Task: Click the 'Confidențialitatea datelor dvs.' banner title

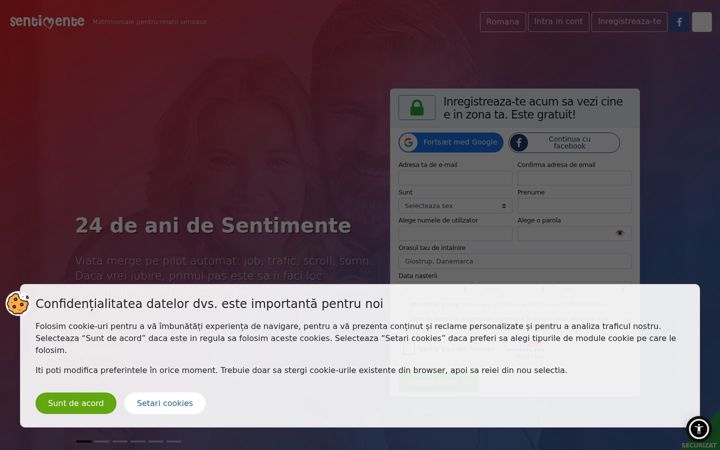Action: [x=209, y=304]
